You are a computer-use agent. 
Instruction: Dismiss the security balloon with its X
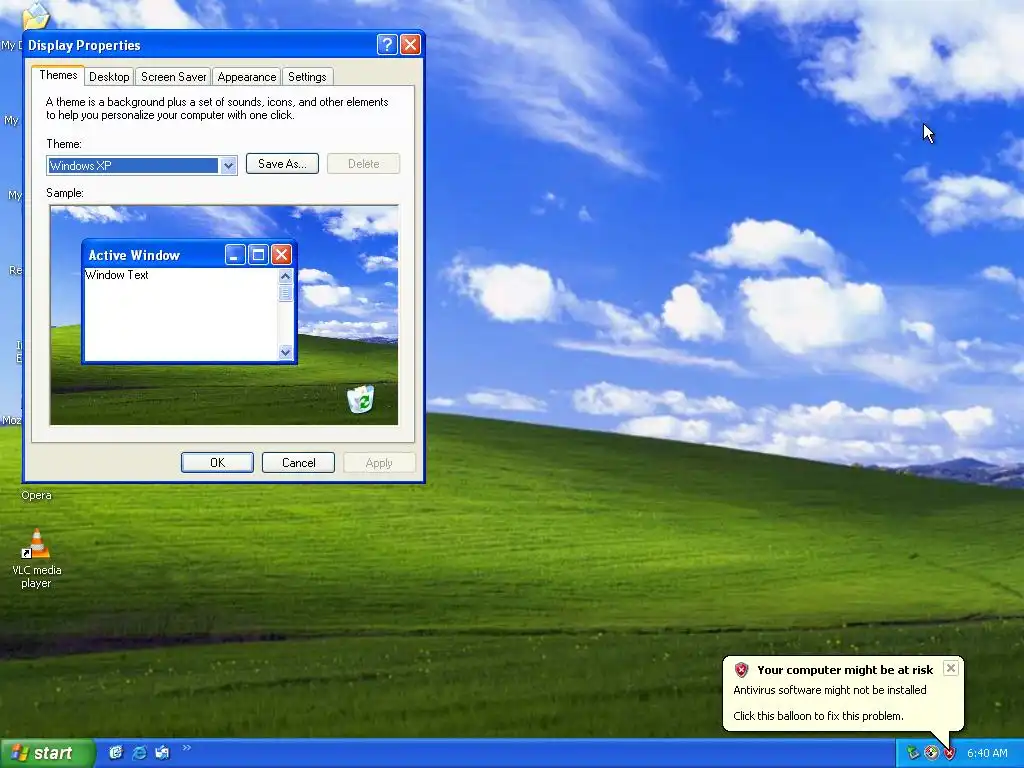tap(951, 668)
